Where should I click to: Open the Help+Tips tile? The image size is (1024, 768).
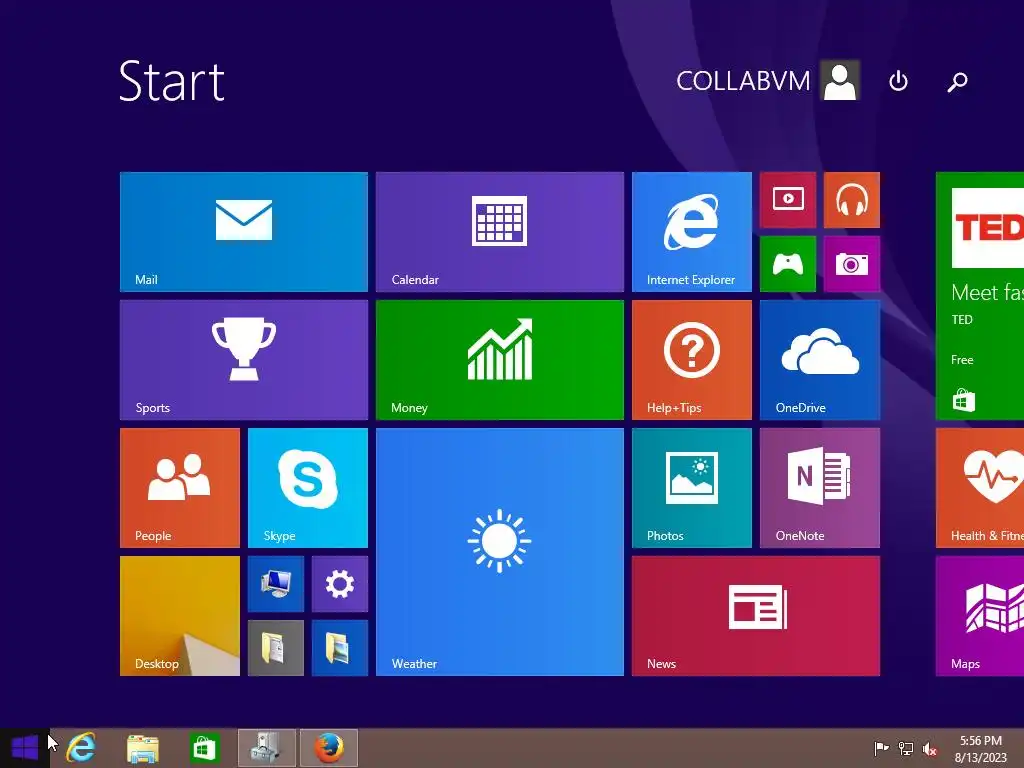point(692,360)
